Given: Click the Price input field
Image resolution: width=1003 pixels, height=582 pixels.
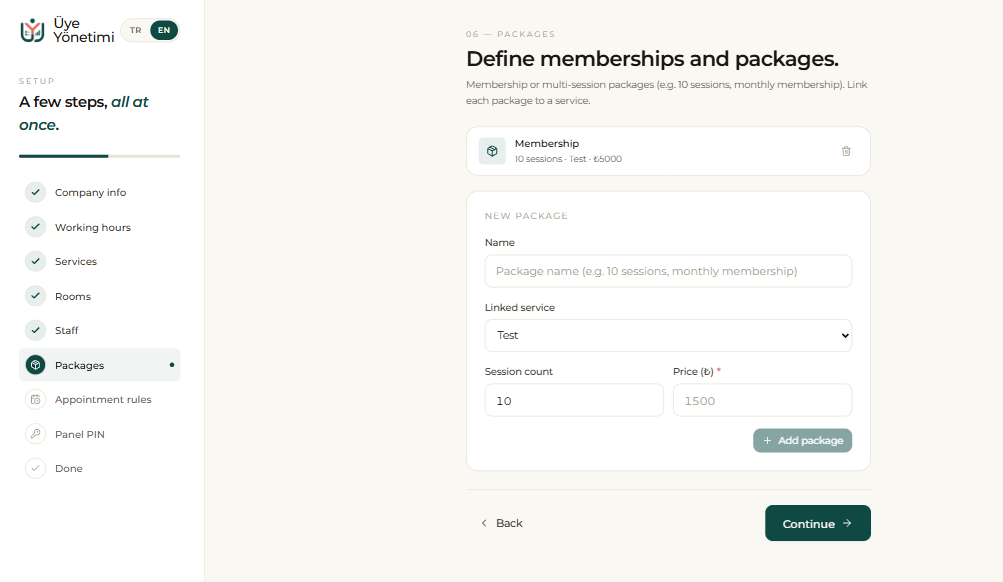Looking at the screenshot, I should click(x=762, y=400).
